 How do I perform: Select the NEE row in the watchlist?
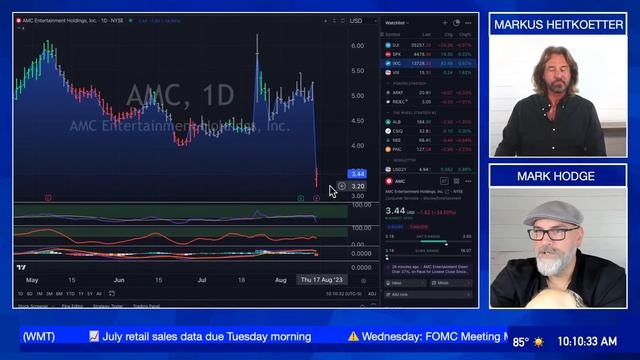click(429, 140)
